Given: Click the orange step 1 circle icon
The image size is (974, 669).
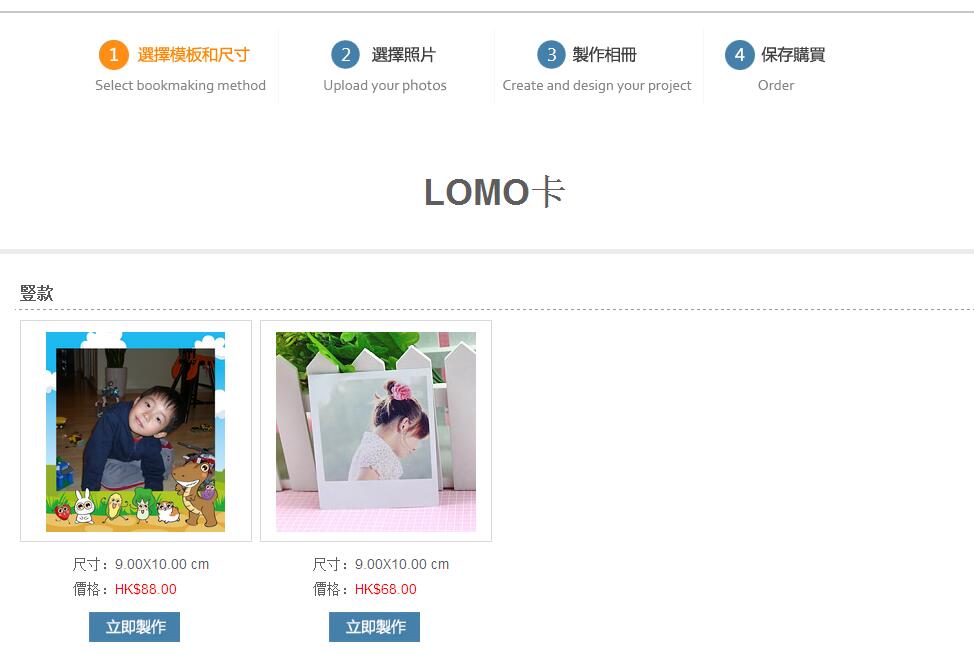Looking at the screenshot, I should pos(114,55).
